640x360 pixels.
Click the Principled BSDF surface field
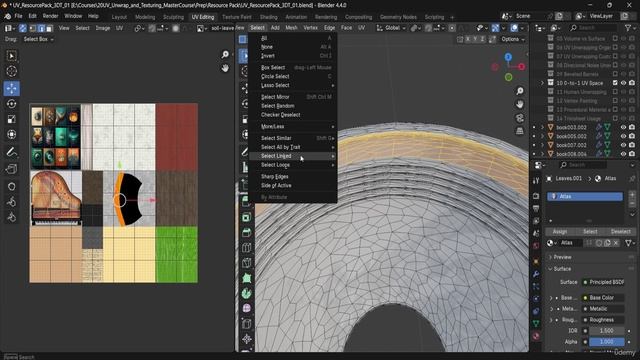(x=604, y=282)
